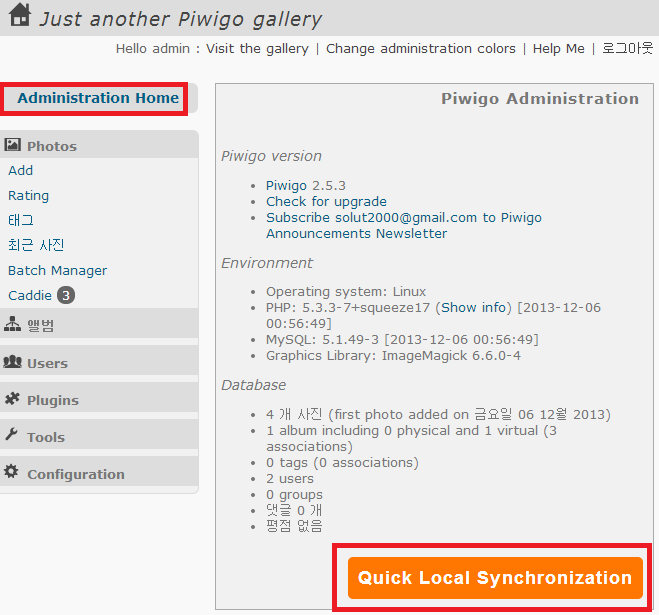Screen dimensions: 659x615
Task: Click the Configuration gear icon
Action: 13,472
